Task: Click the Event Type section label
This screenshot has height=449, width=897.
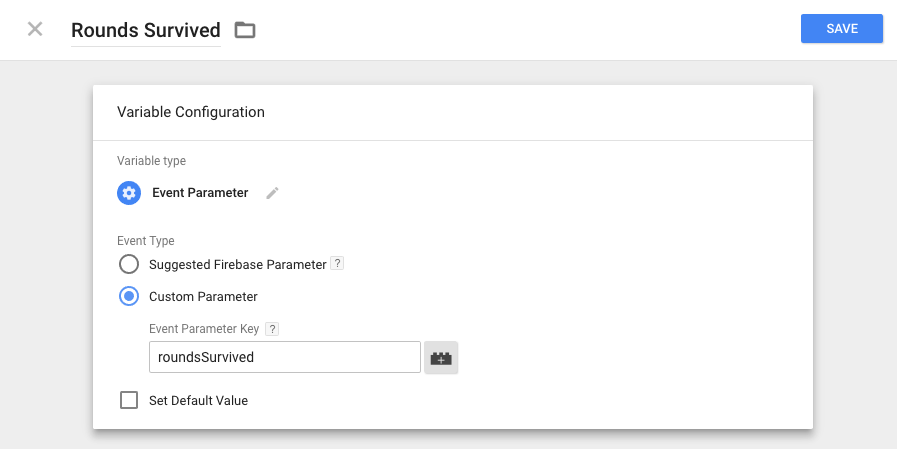Action: [x=146, y=241]
